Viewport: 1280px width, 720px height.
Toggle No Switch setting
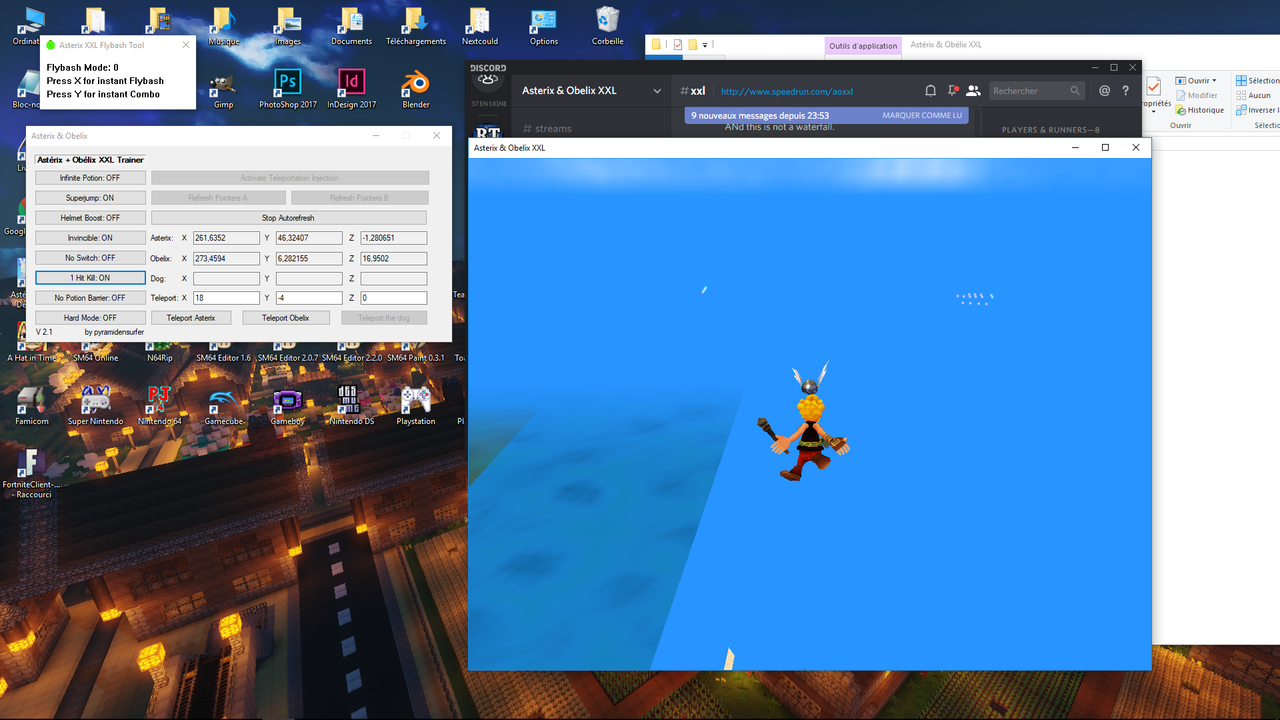(90, 258)
